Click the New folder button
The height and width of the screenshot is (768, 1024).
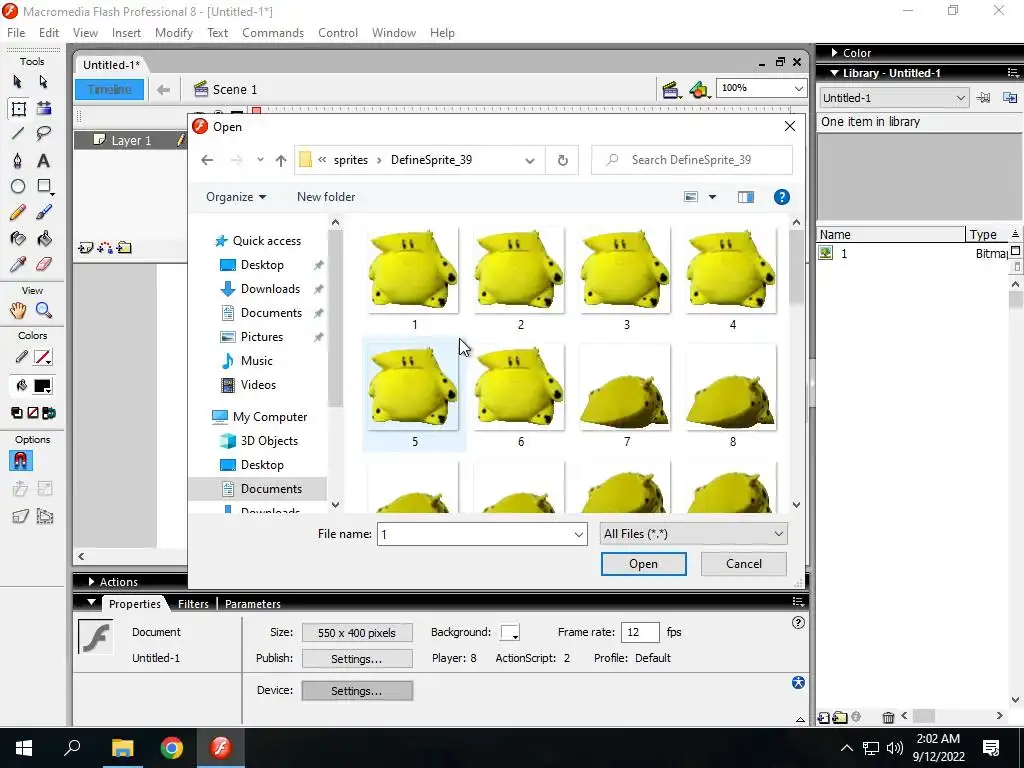[x=326, y=197]
